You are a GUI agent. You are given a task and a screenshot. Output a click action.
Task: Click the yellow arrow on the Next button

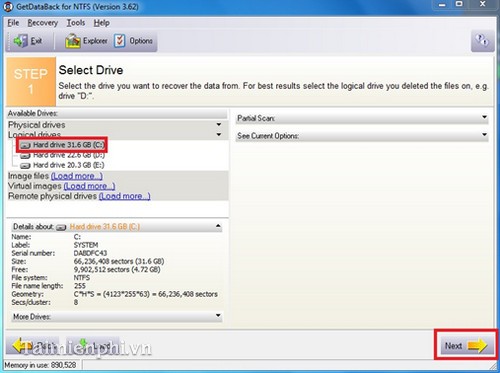(x=477, y=346)
